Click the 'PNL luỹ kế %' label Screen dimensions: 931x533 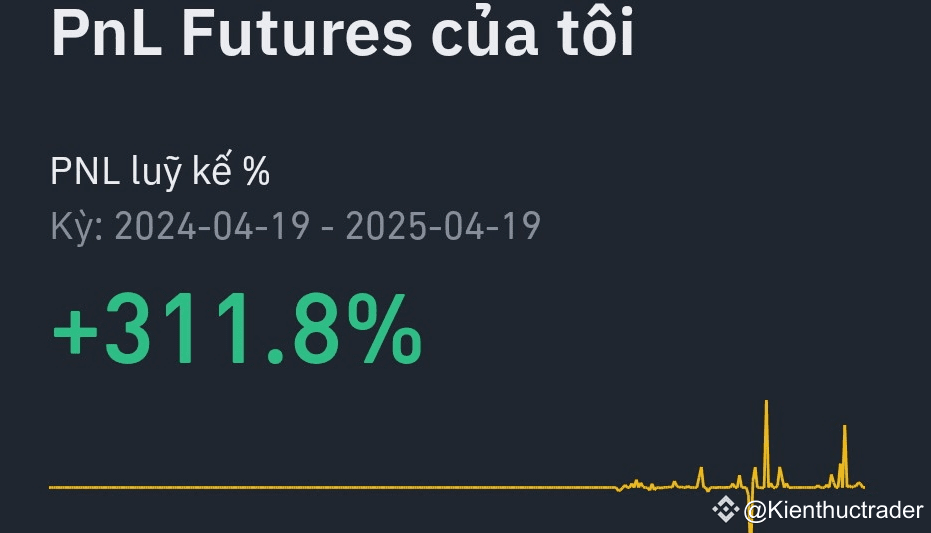pos(160,171)
